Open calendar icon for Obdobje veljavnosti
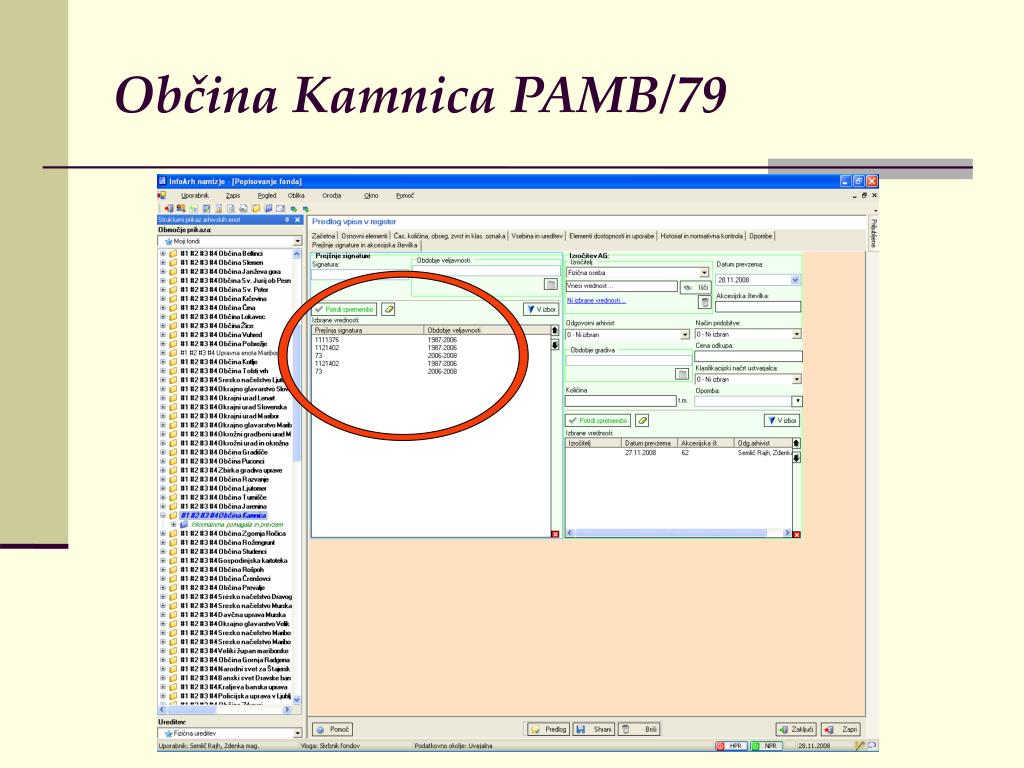 coord(551,284)
